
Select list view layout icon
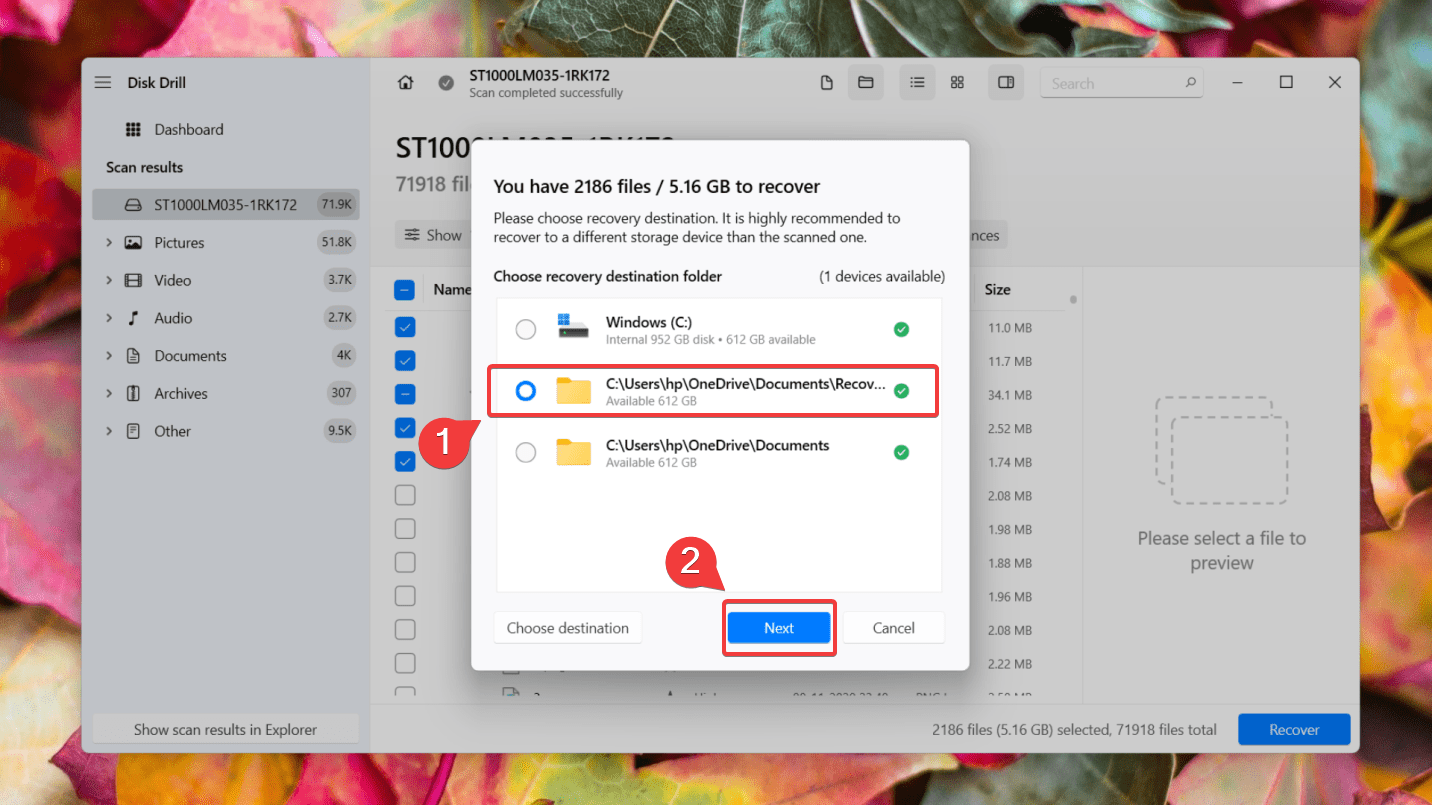pos(917,83)
